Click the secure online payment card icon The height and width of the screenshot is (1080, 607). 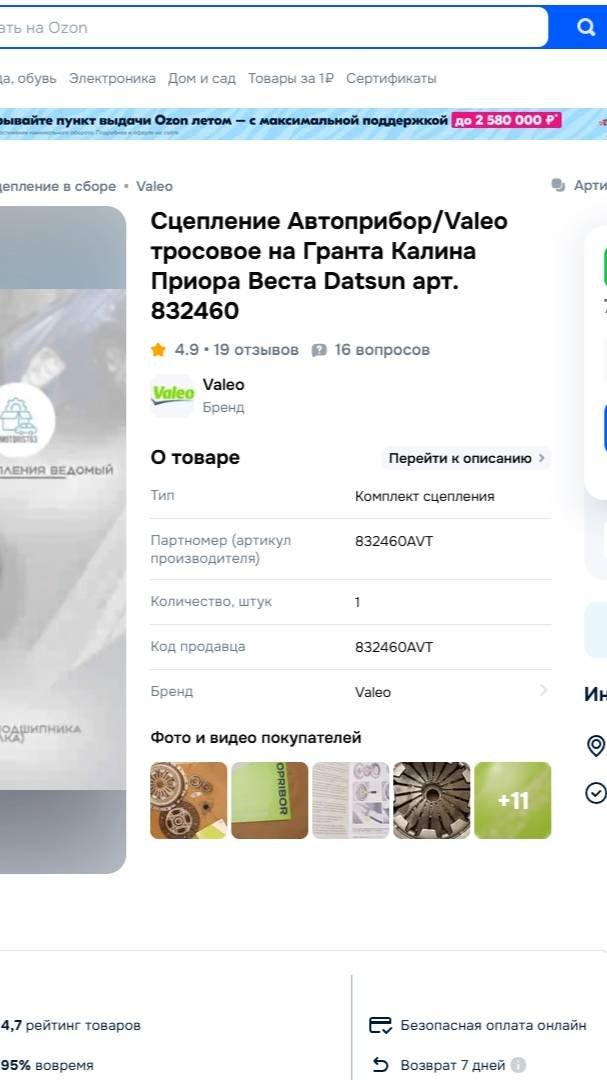(x=380, y=1026)
